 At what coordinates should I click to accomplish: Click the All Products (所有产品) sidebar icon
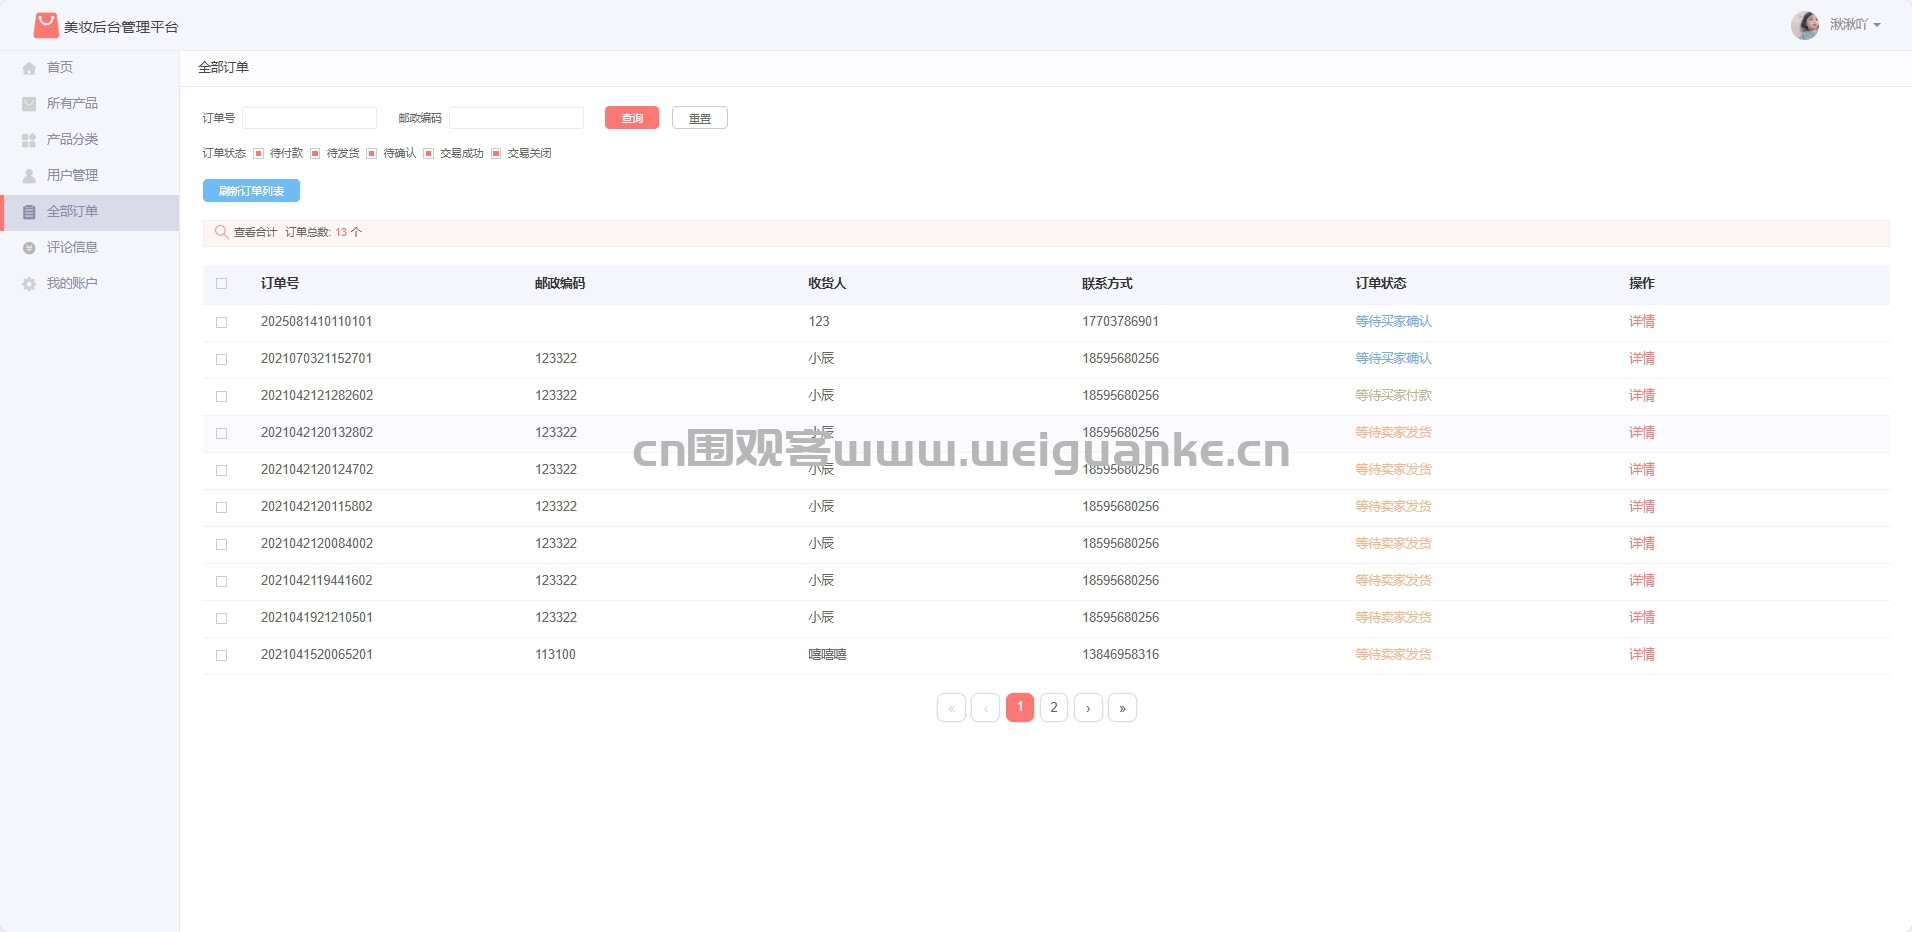pos(29,104)
